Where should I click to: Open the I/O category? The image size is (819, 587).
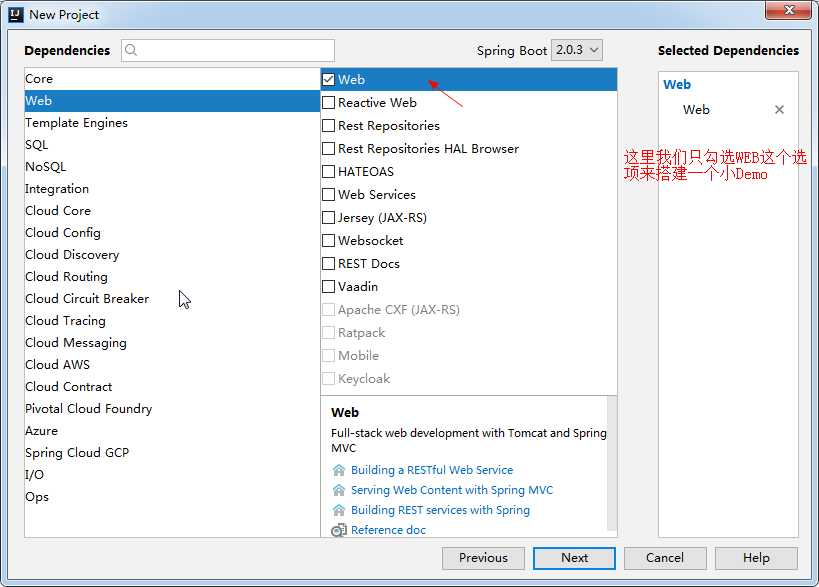(x=172, y=474)
